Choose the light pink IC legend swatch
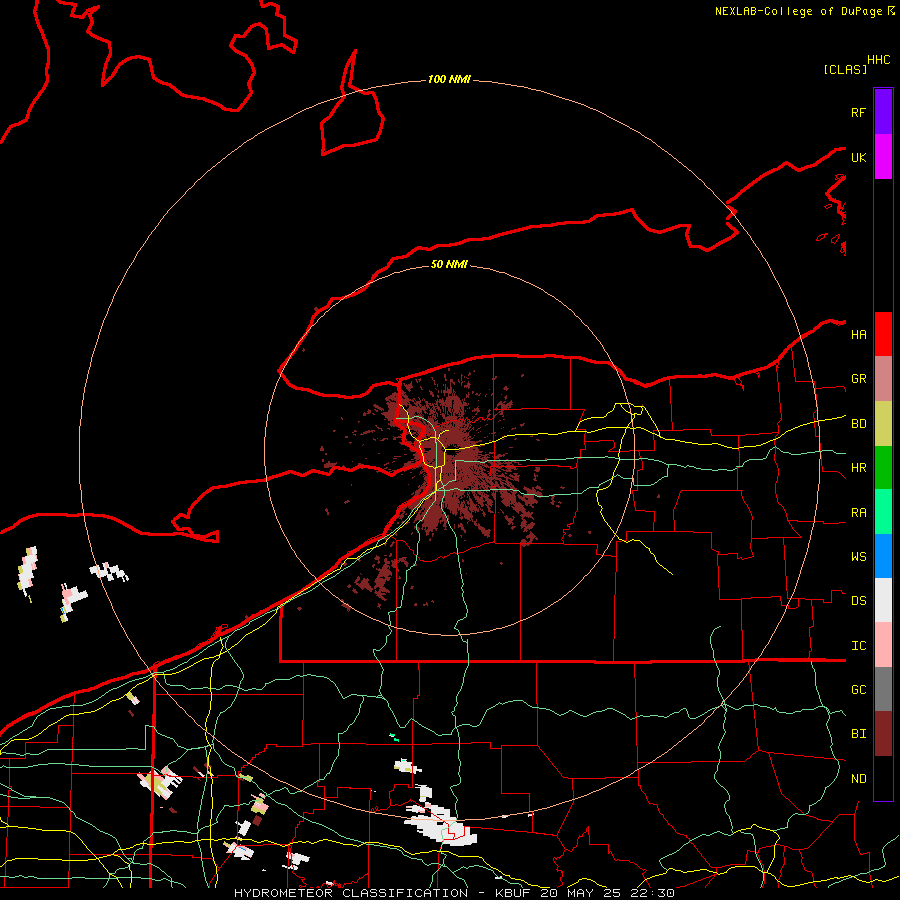 [x=883, y=645]
